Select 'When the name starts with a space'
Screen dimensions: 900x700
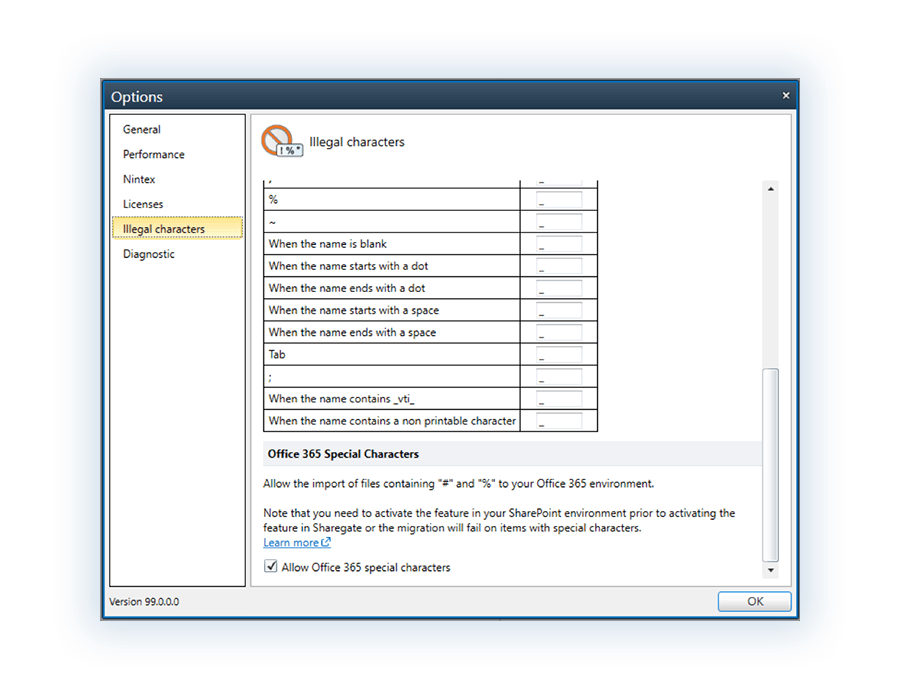[x=354, y=310]
